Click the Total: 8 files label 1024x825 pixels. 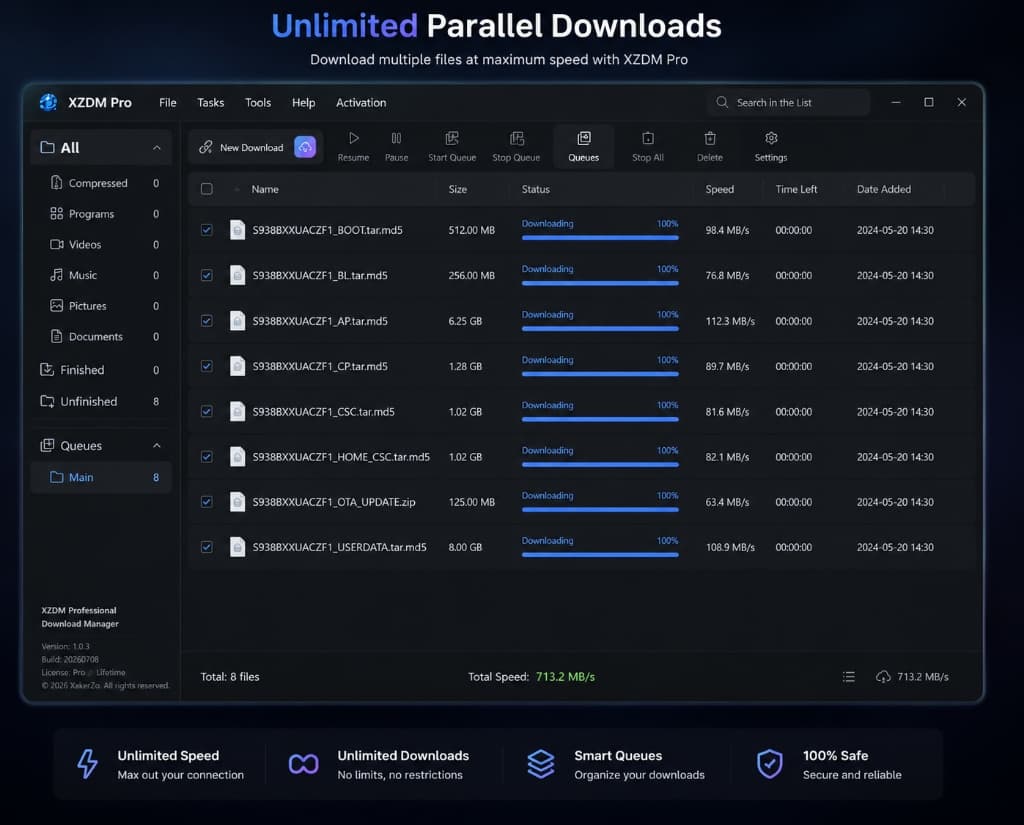tap(230, 677)
